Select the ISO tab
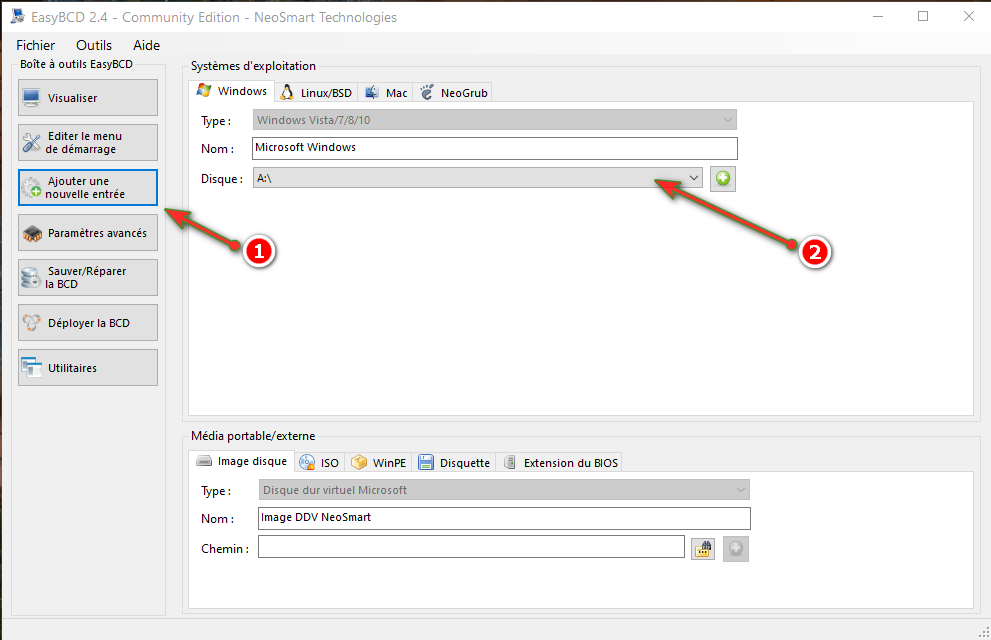The height and width of the screenshot is (640, 991). [x=320, y=463]
